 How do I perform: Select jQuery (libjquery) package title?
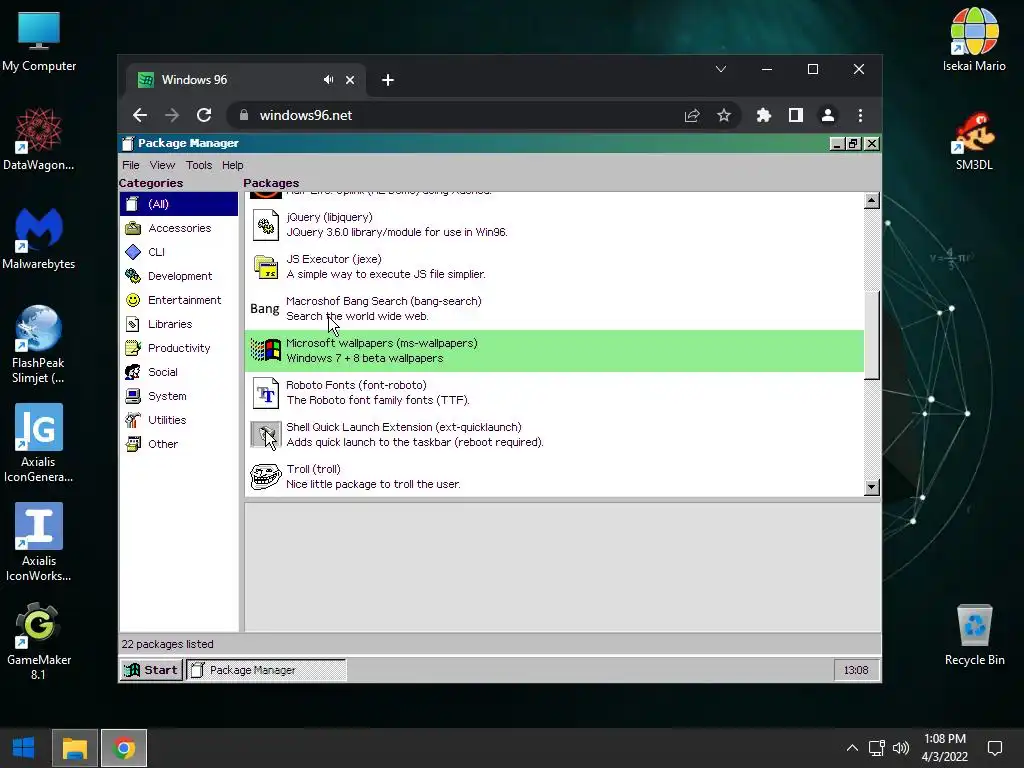329,217
